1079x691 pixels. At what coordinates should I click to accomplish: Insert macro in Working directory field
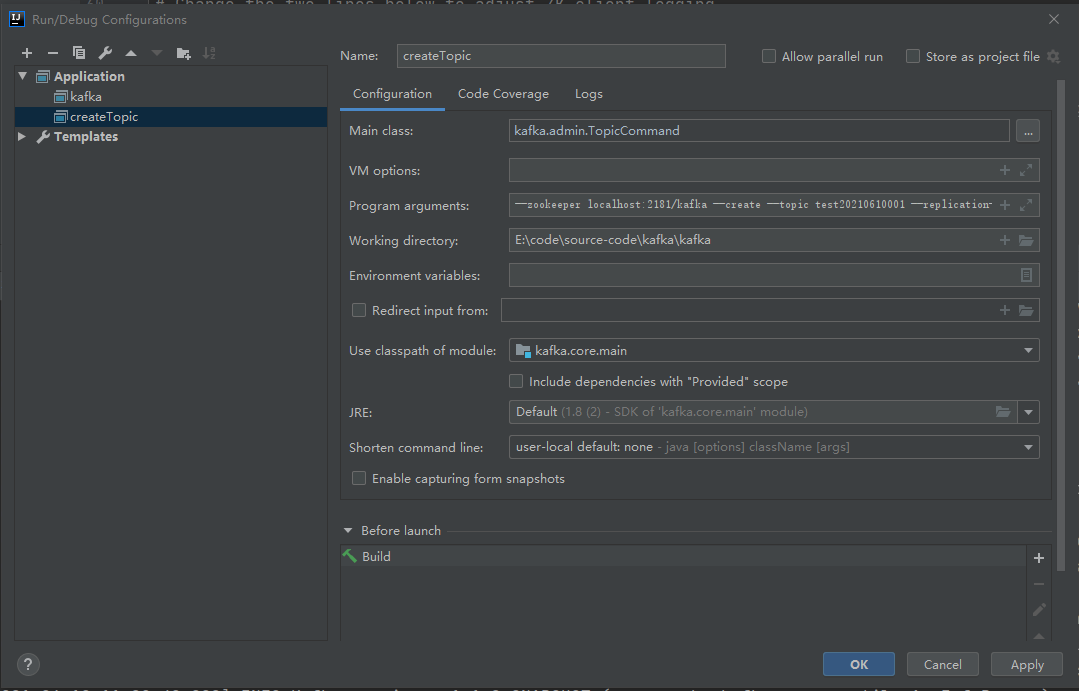coord(1005,240)
